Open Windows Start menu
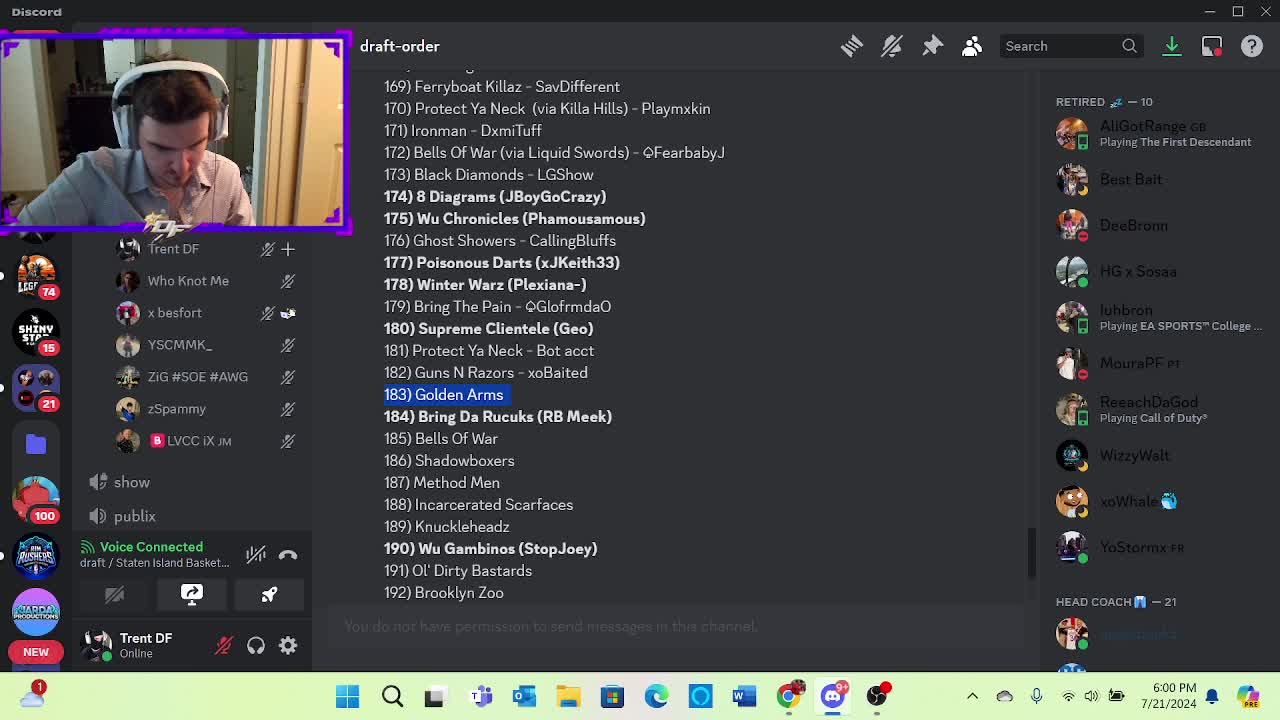This screenshot has height=720, width=1280. pos(348,696)
